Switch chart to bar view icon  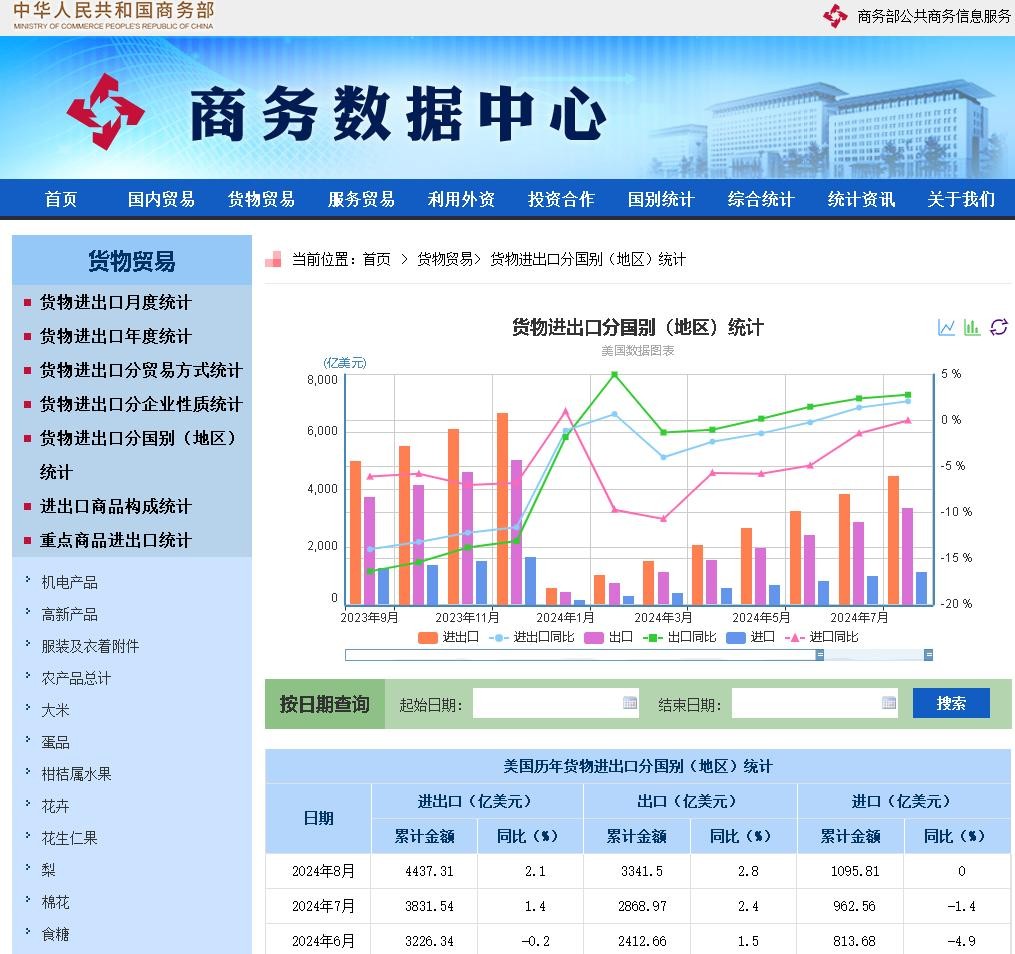click(x=972, y=327)
